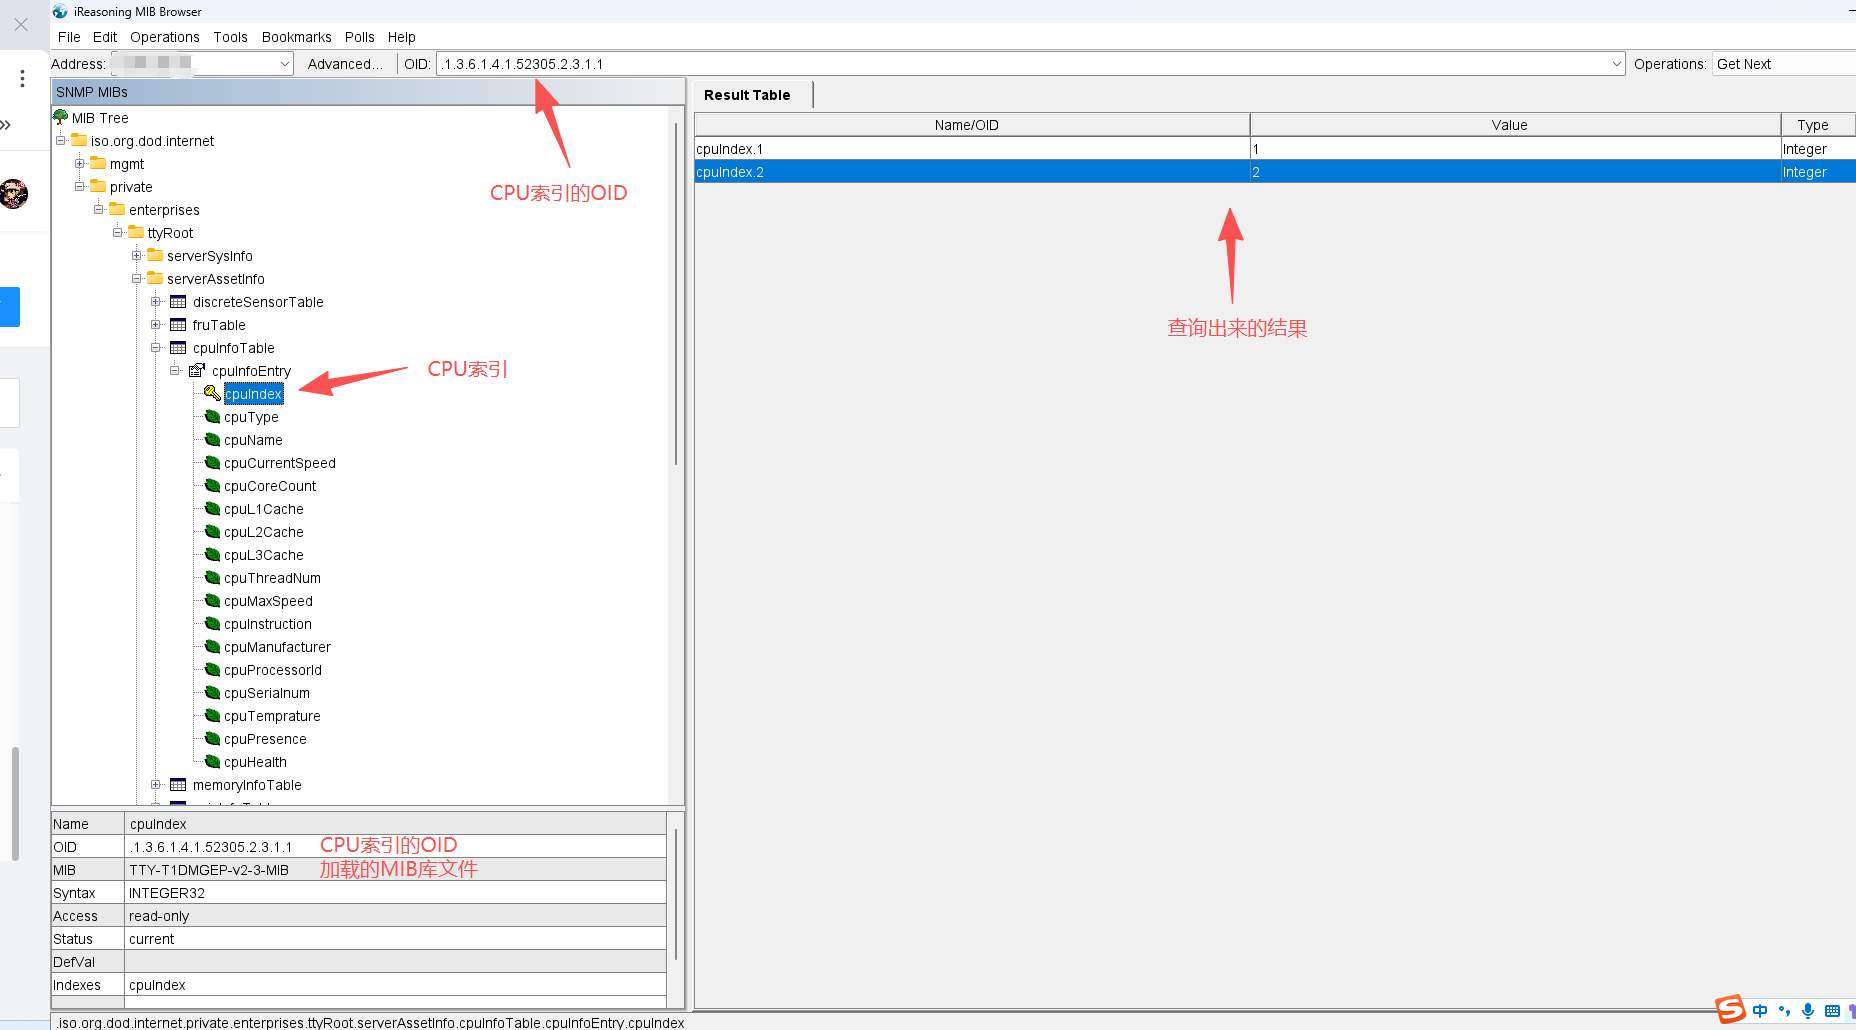Click the three-dot menu on left sidebar
This screenshot has height=1030, width=1856.
tap(22, 78)
